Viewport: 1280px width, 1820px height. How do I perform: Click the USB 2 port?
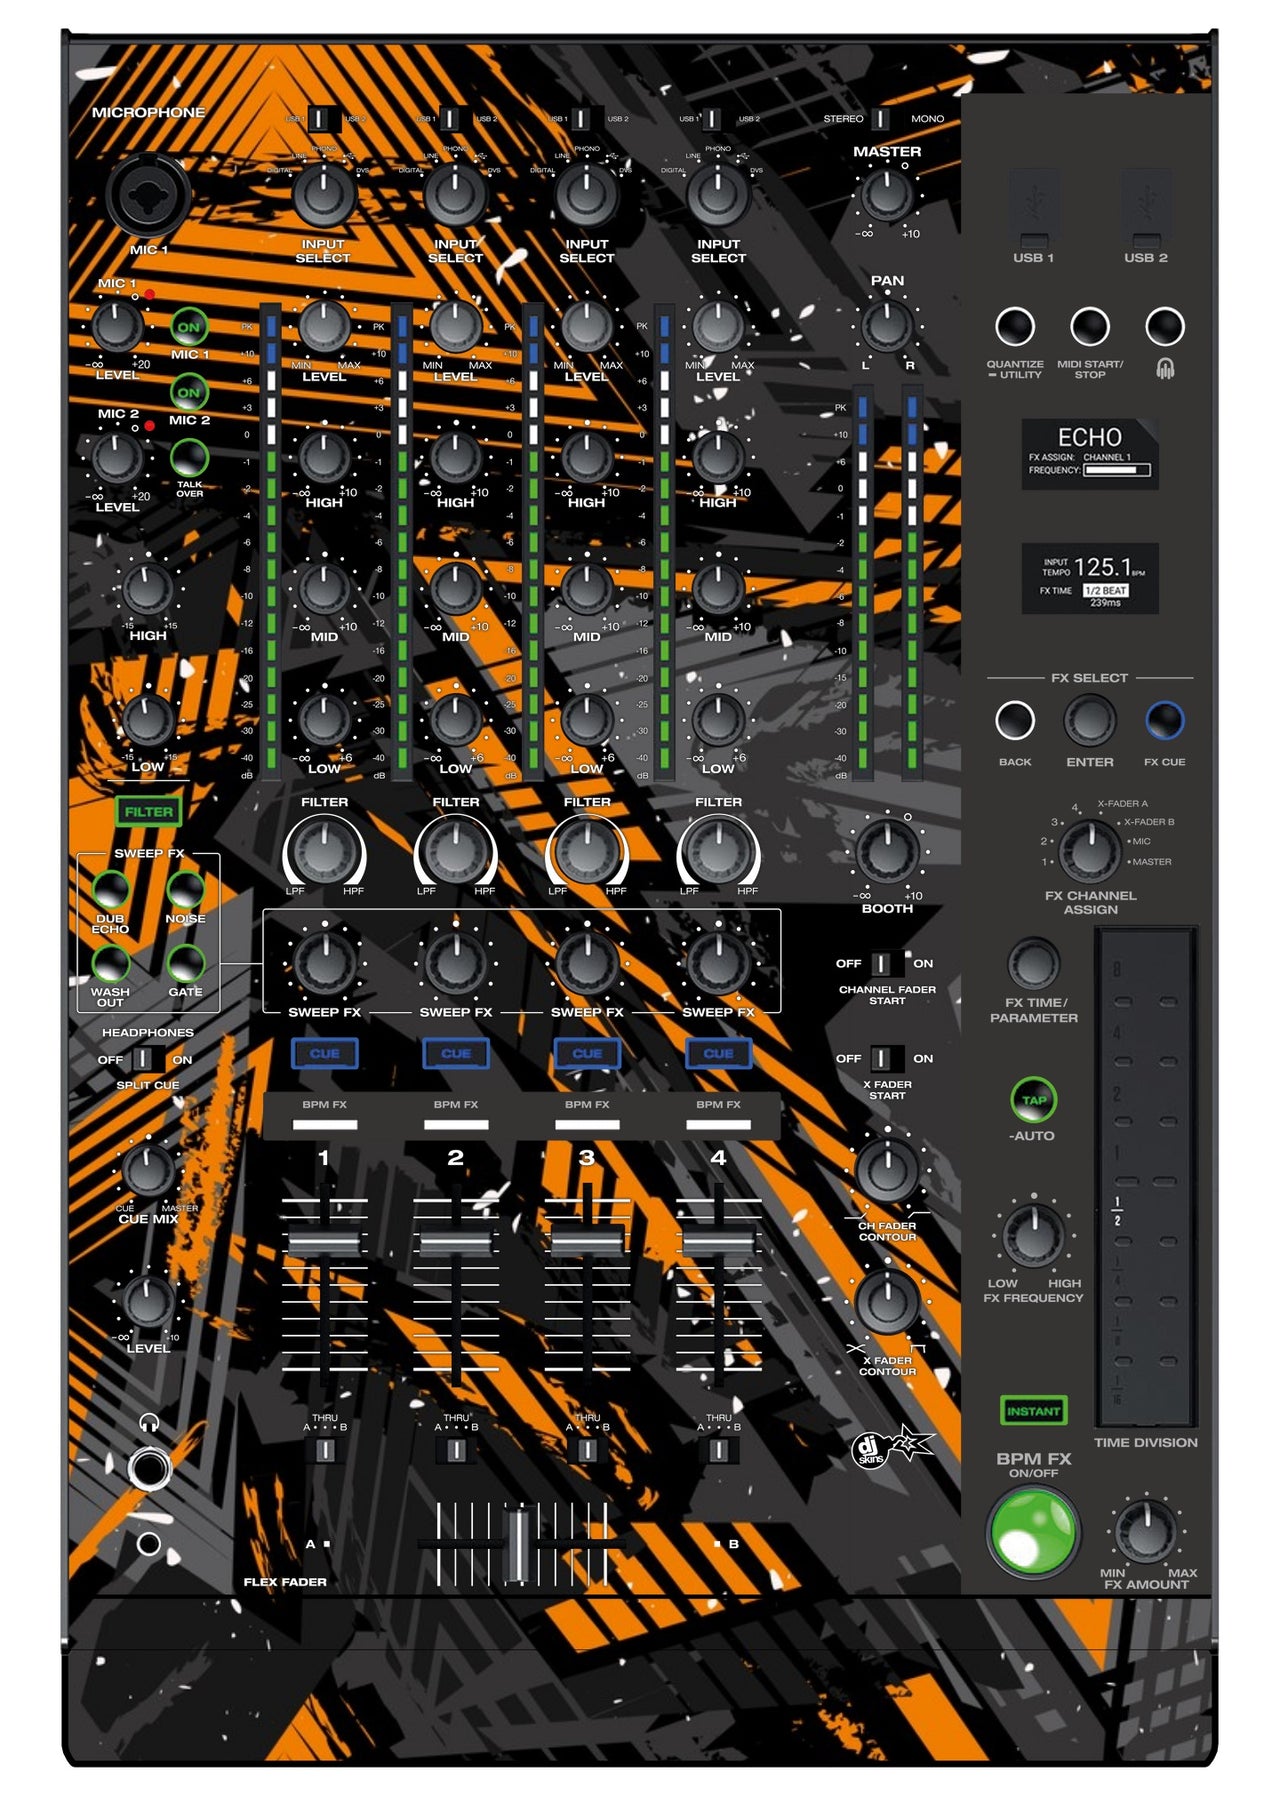coord(1146,208)
